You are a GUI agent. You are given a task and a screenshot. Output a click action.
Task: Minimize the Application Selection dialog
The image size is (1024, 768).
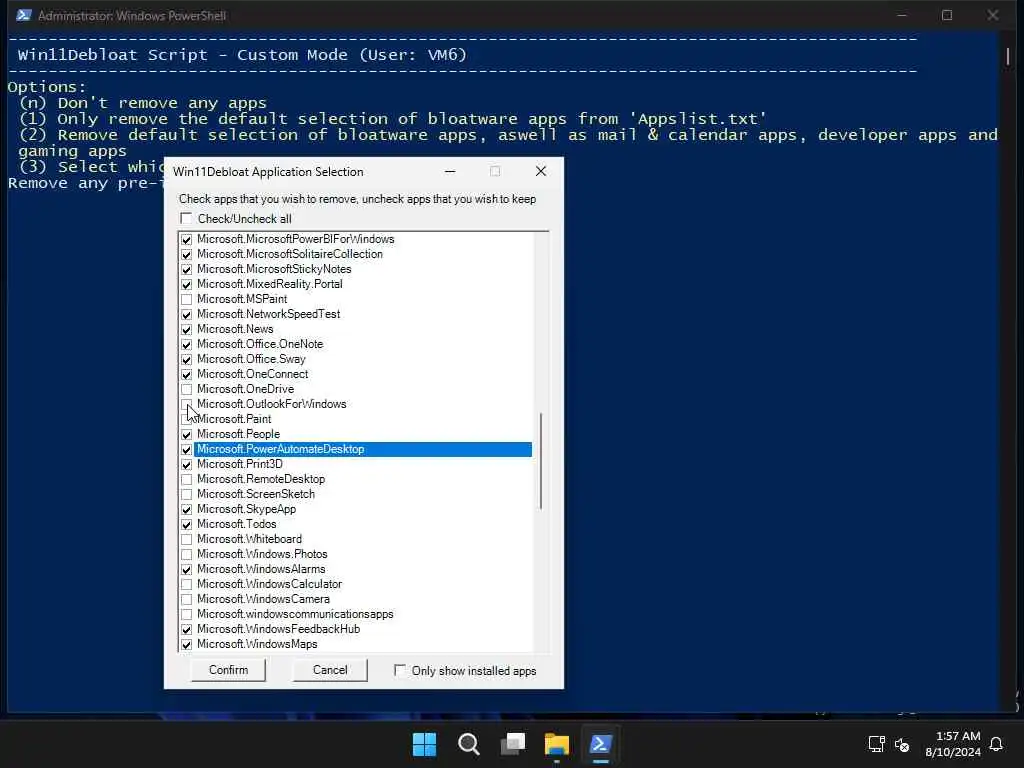(450, 171)
